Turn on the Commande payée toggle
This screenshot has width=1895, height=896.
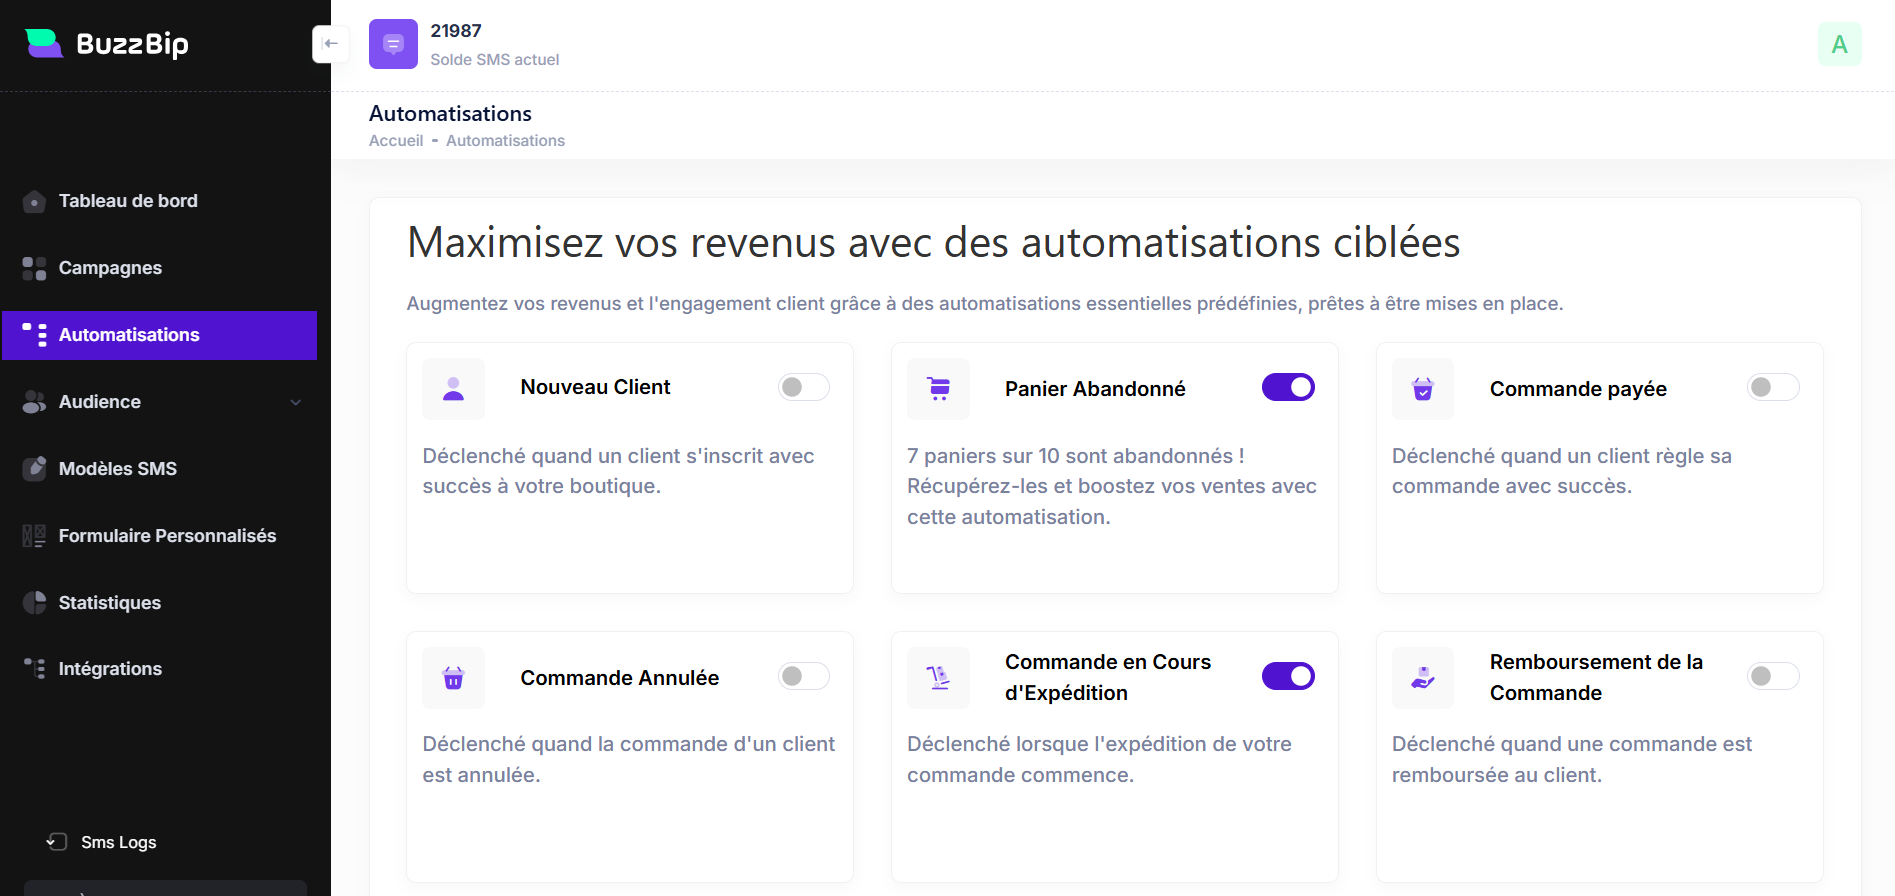click(1772, 387)
